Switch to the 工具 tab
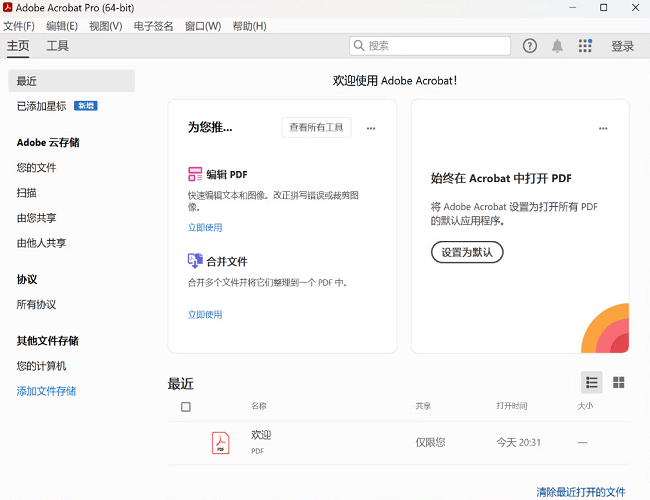 58,46
